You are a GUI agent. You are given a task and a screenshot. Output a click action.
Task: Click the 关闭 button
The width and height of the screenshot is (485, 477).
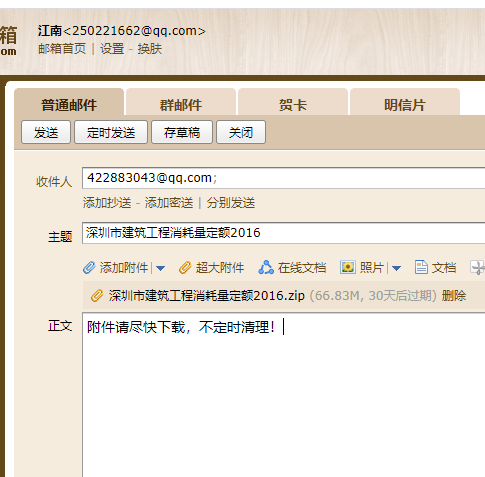point(241,132)
